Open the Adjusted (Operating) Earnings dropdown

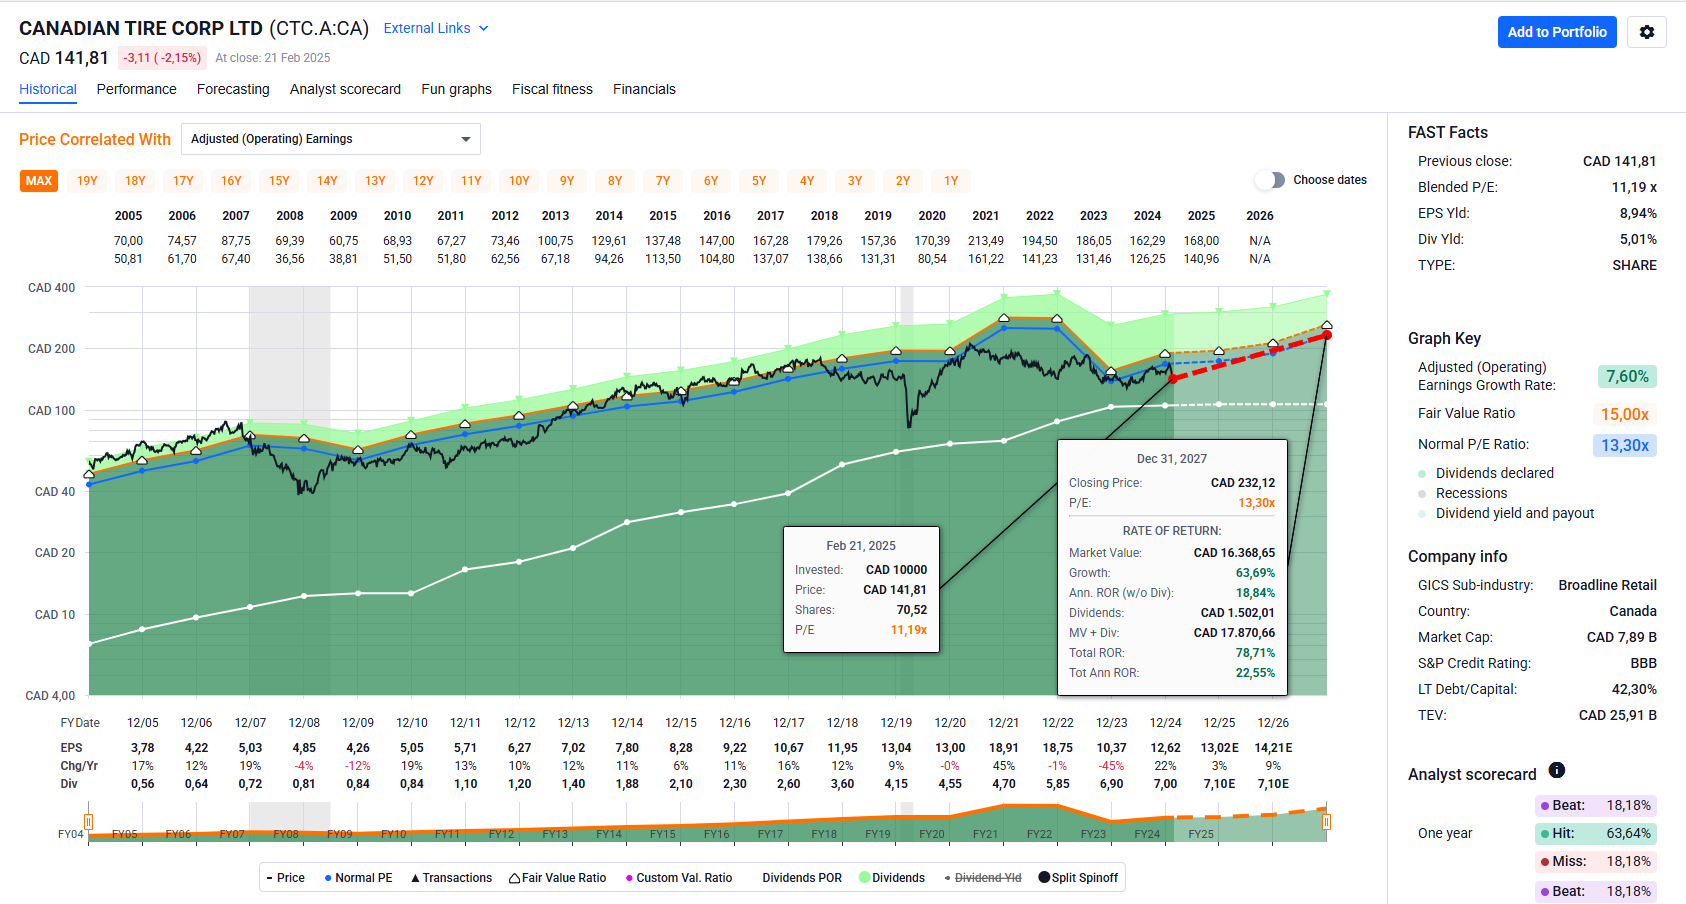click(330, 139)
